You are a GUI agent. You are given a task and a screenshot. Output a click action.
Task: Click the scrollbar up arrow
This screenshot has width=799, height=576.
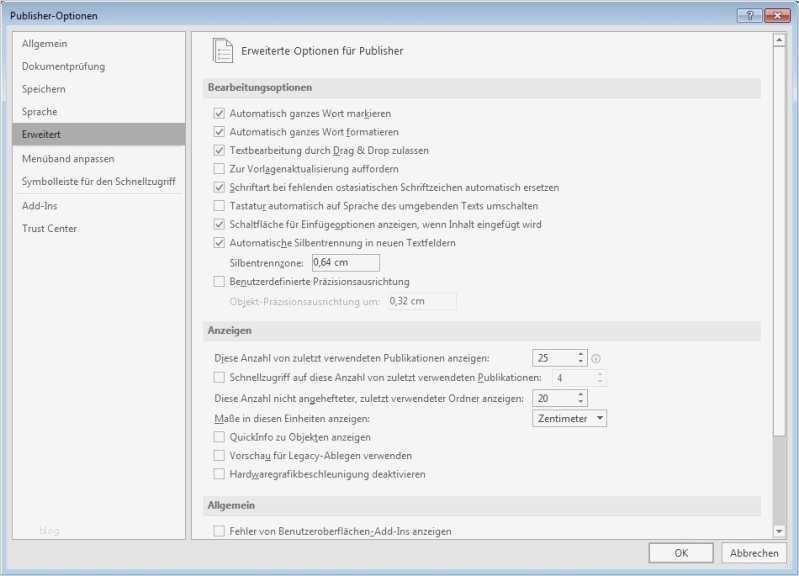pyautogui.click(x=779, y=40)
